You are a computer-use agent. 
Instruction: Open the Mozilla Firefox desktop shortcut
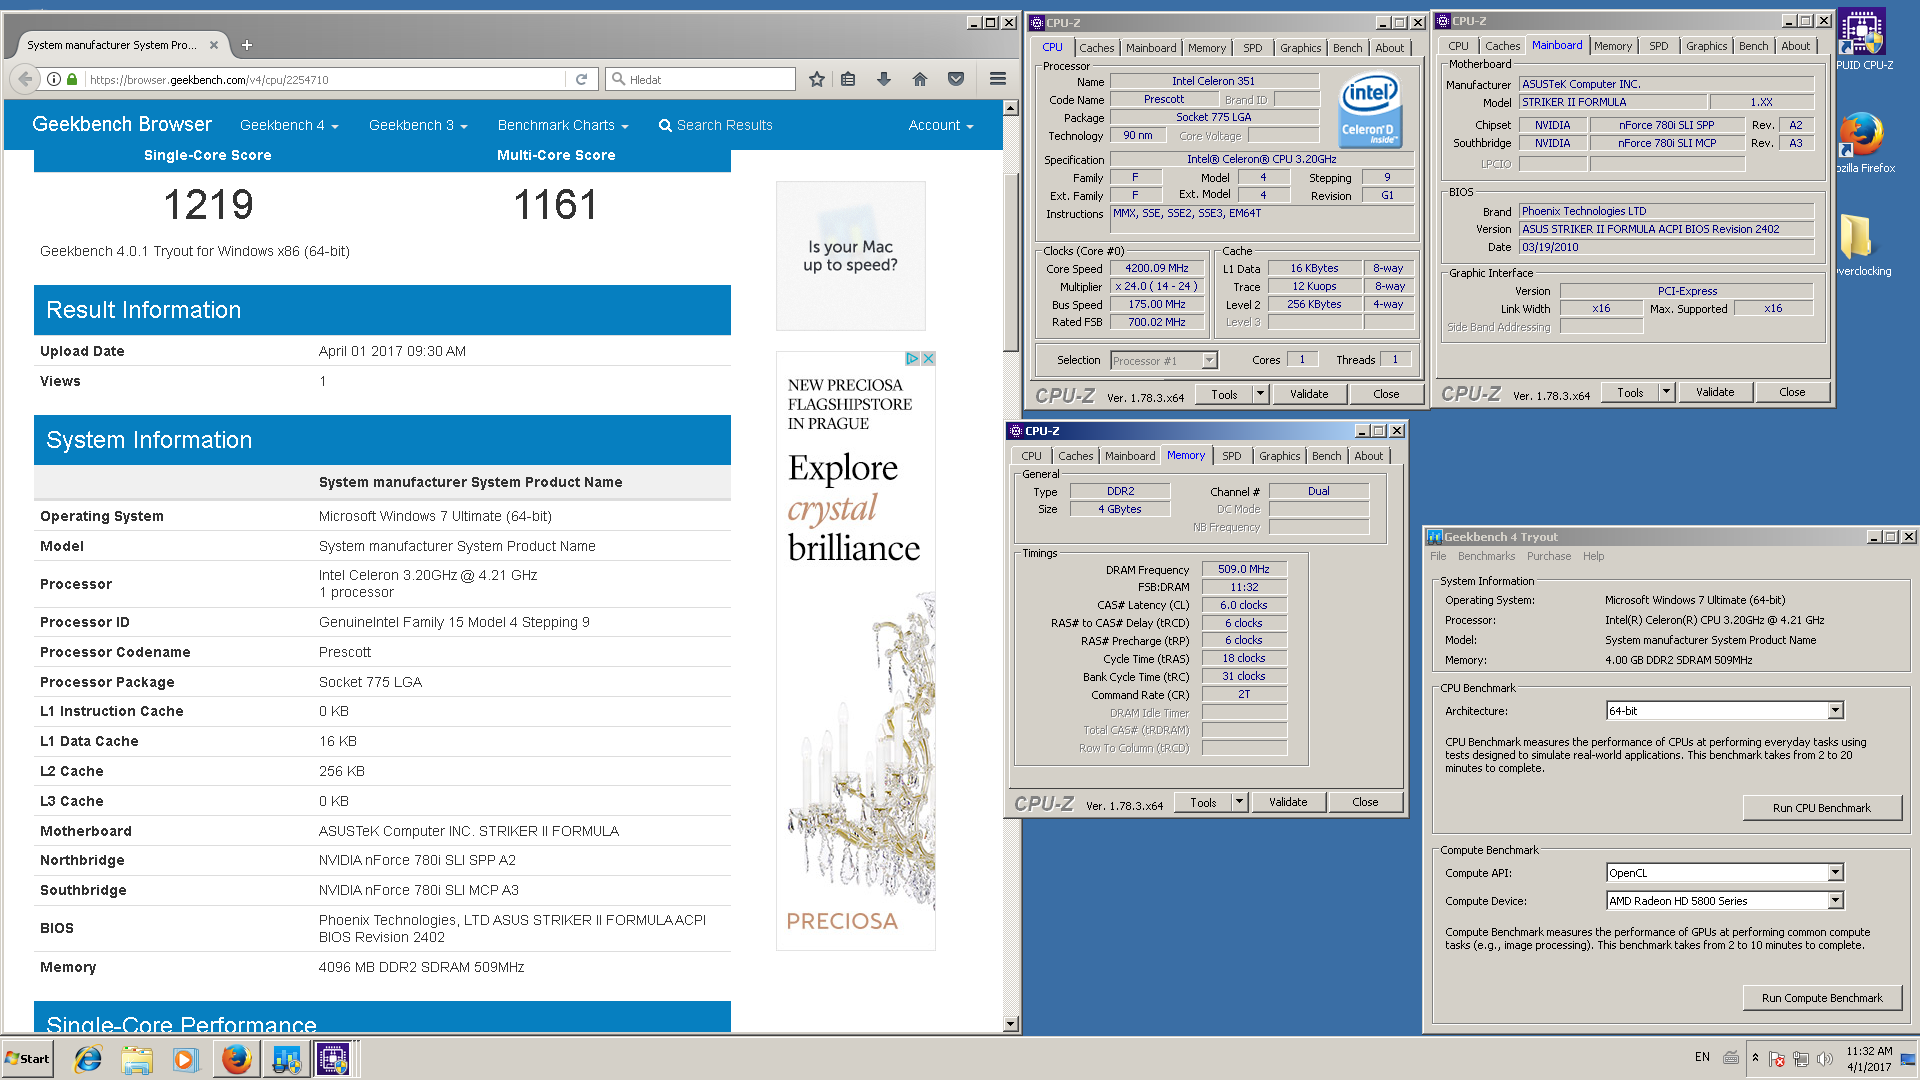[x=1865, y=142]
